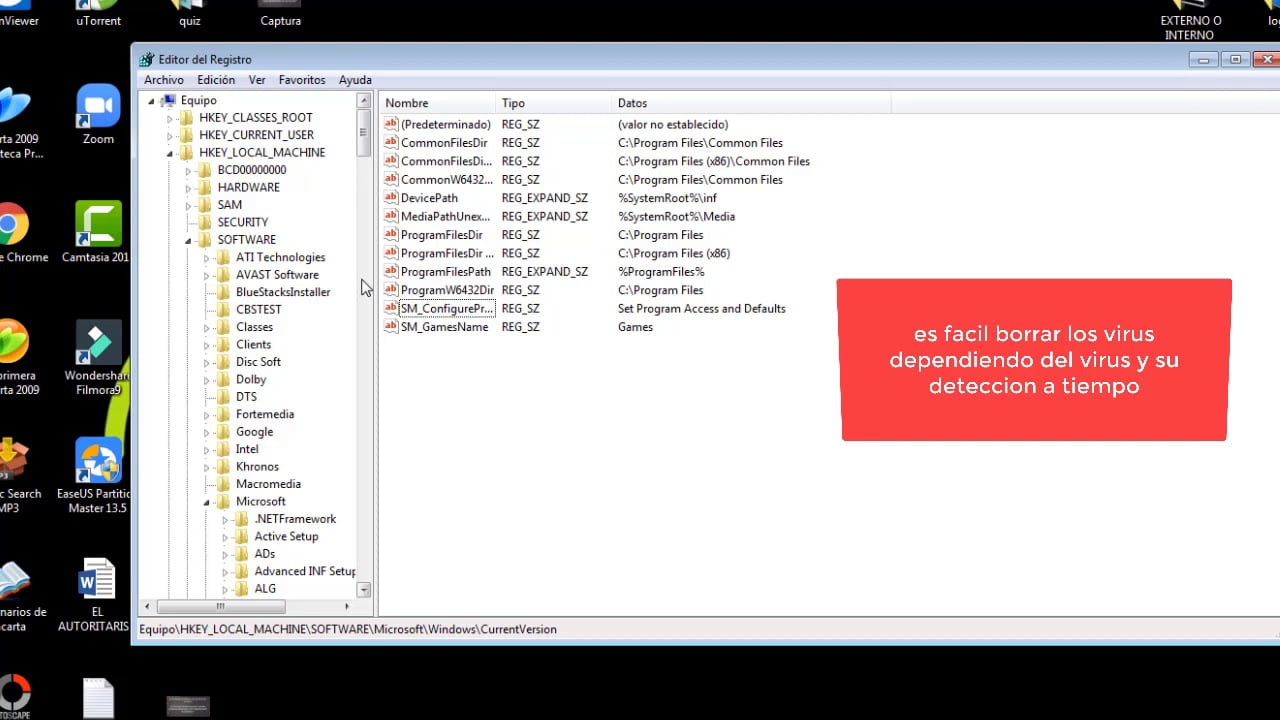
Task: Select the Fortemedia folder icon
Action: 223,414
